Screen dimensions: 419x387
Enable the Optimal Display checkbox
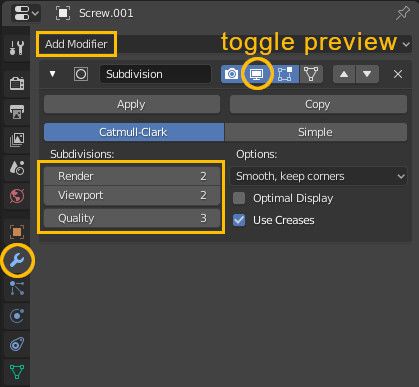[x=239, y=198]
